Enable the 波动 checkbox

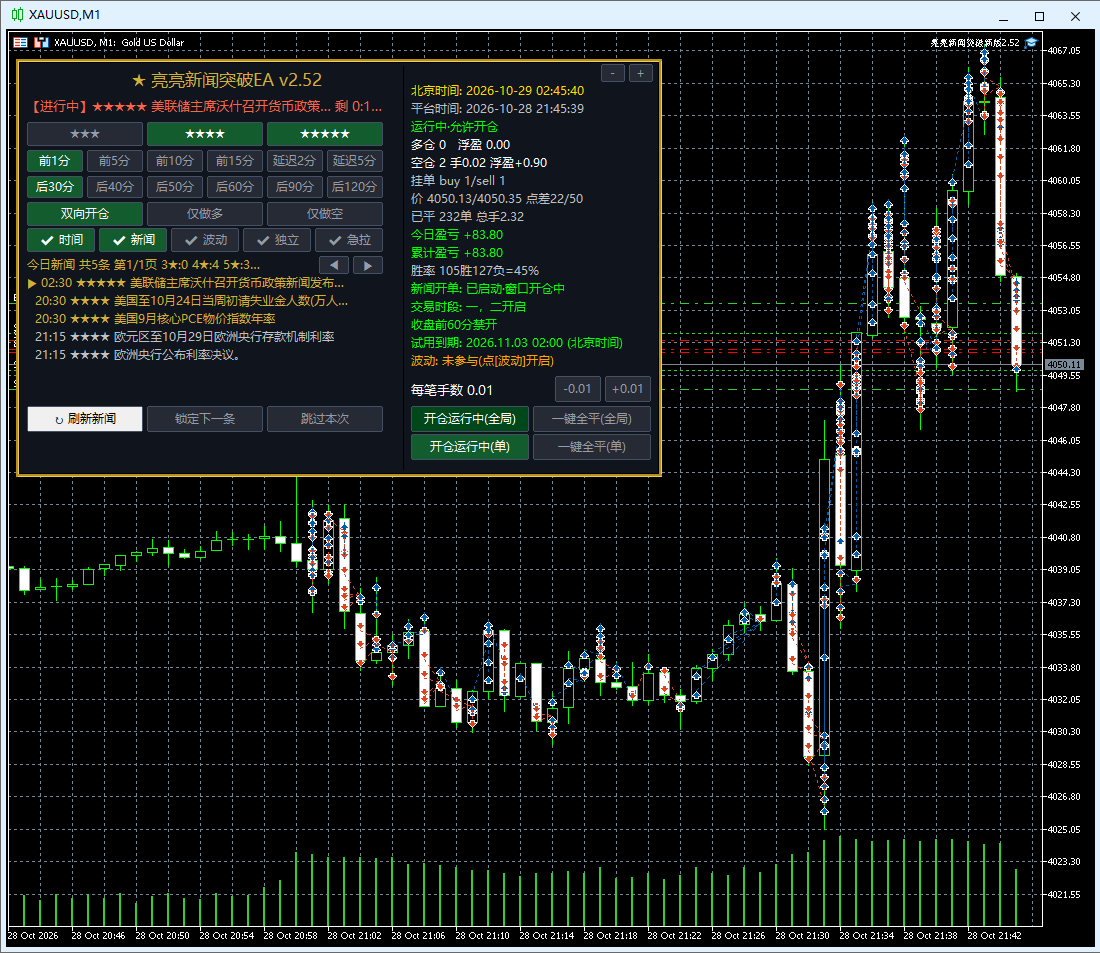tap(205, 240)
